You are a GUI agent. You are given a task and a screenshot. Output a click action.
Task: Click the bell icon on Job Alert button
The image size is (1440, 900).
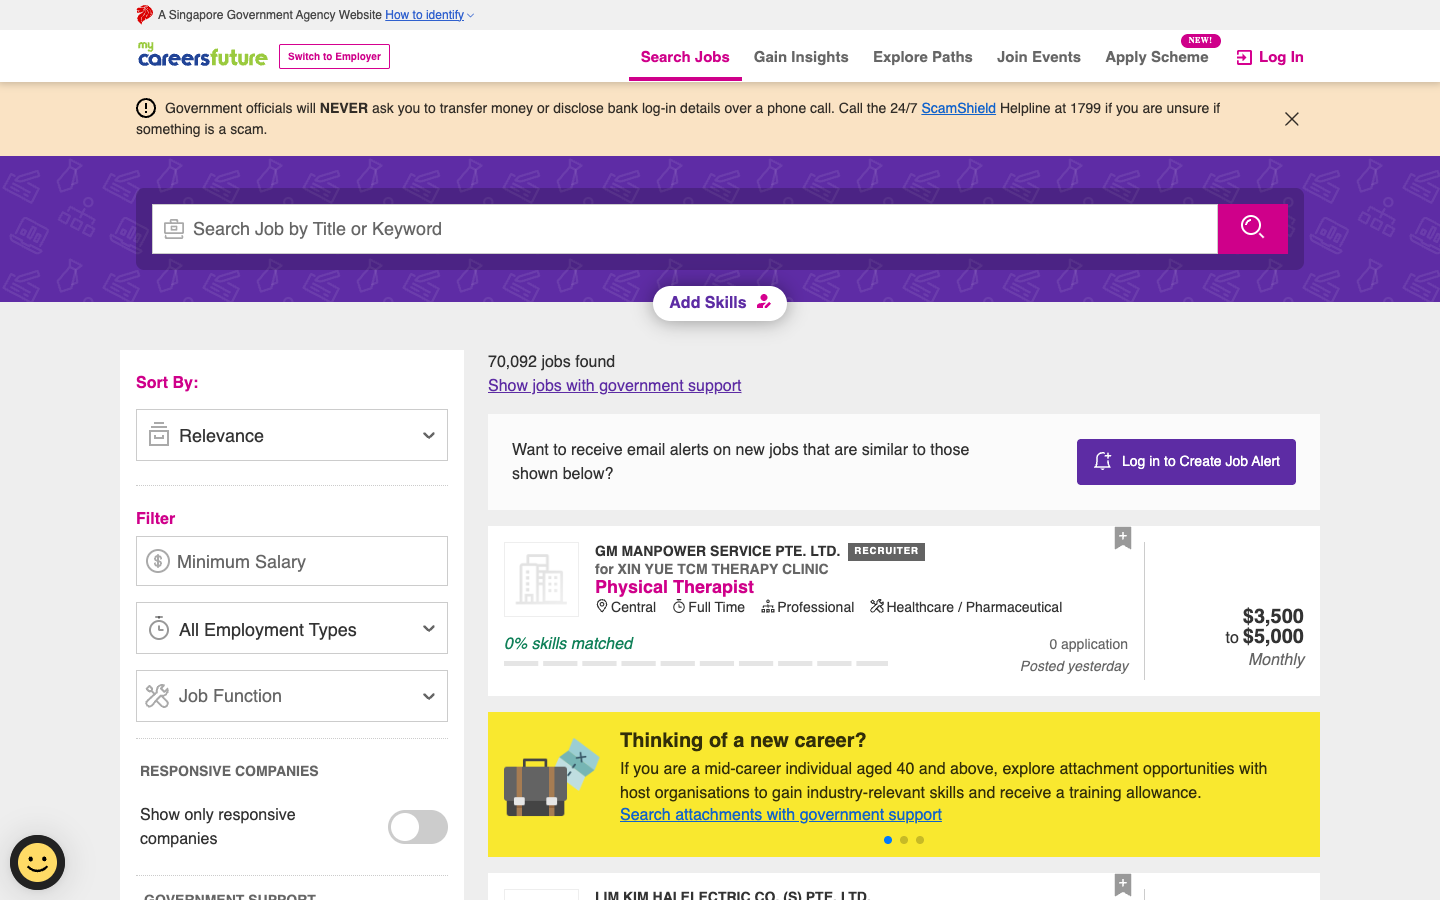[1102, 461]
